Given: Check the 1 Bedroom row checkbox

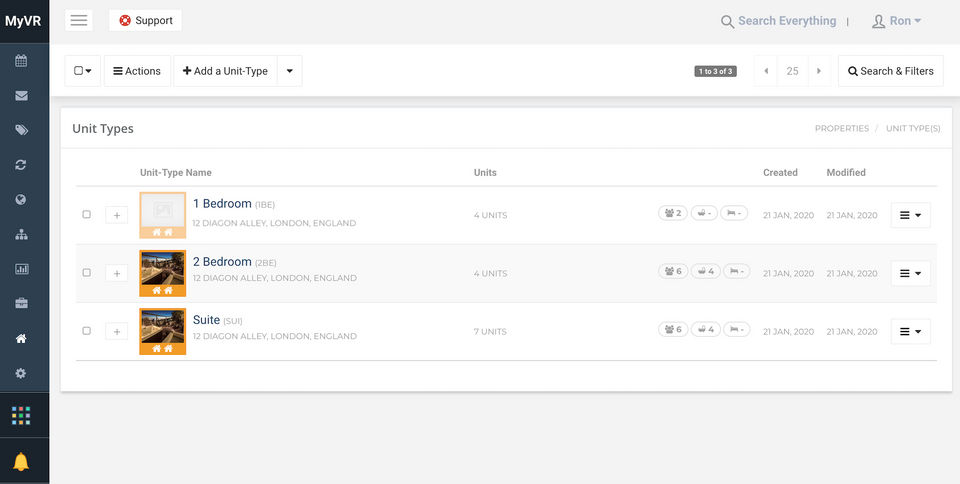Looking at the screenshot, I should pos(86,215).
